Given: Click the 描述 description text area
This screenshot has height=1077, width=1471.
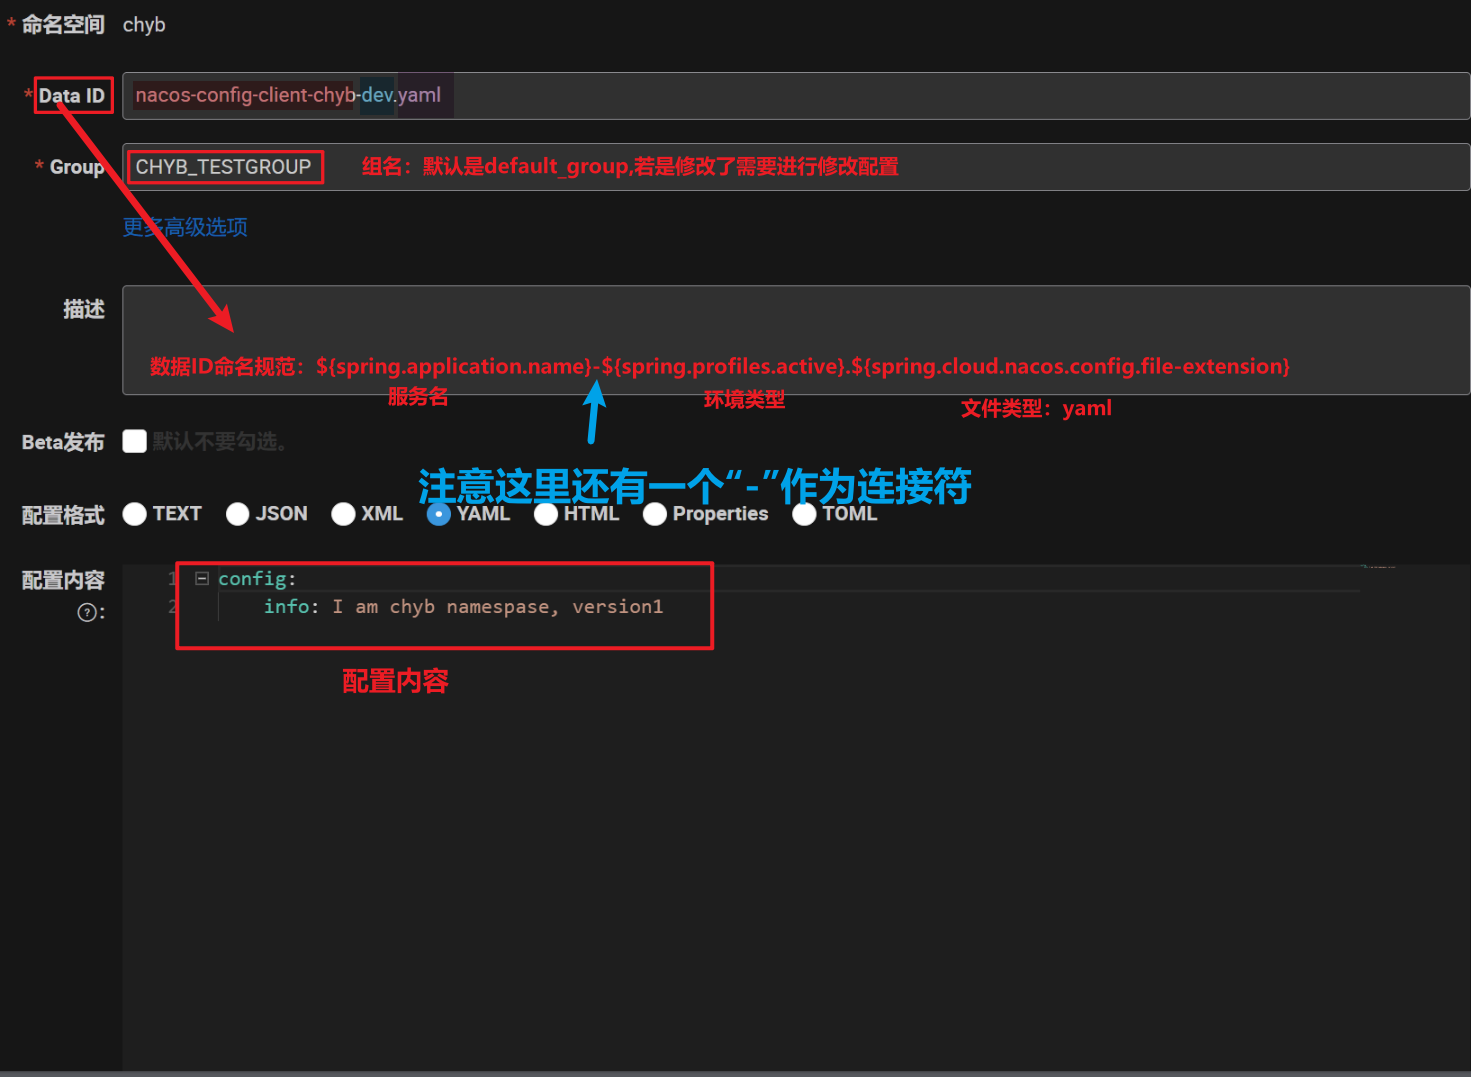Looking at the screenshot, I should (x=796, y=340).
